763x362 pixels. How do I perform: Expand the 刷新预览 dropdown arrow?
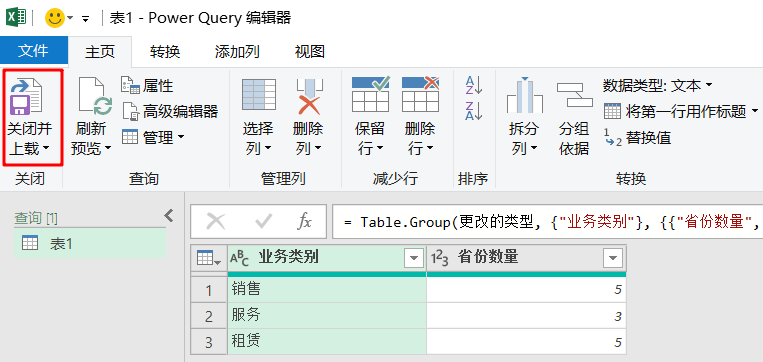click(x=108, y=148)
